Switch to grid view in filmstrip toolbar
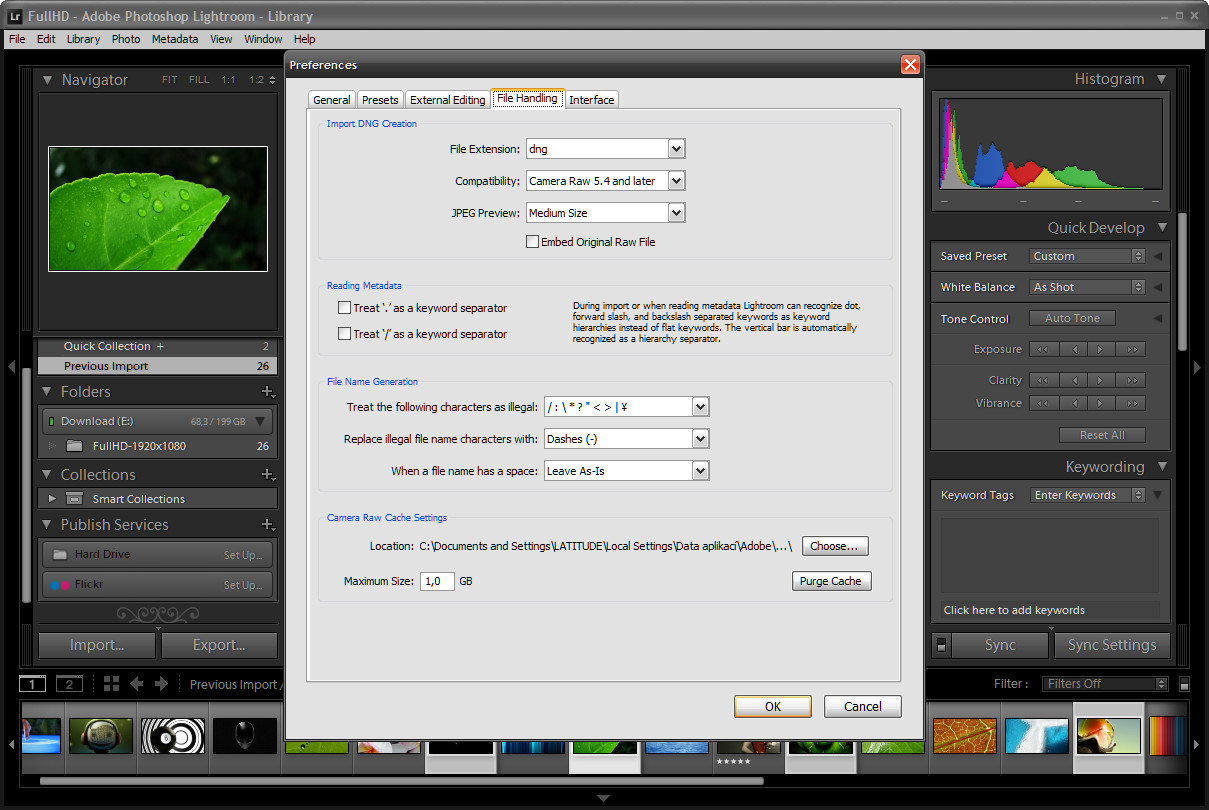1209x810 pixels. pyautogui.click(x=111, y=684)
